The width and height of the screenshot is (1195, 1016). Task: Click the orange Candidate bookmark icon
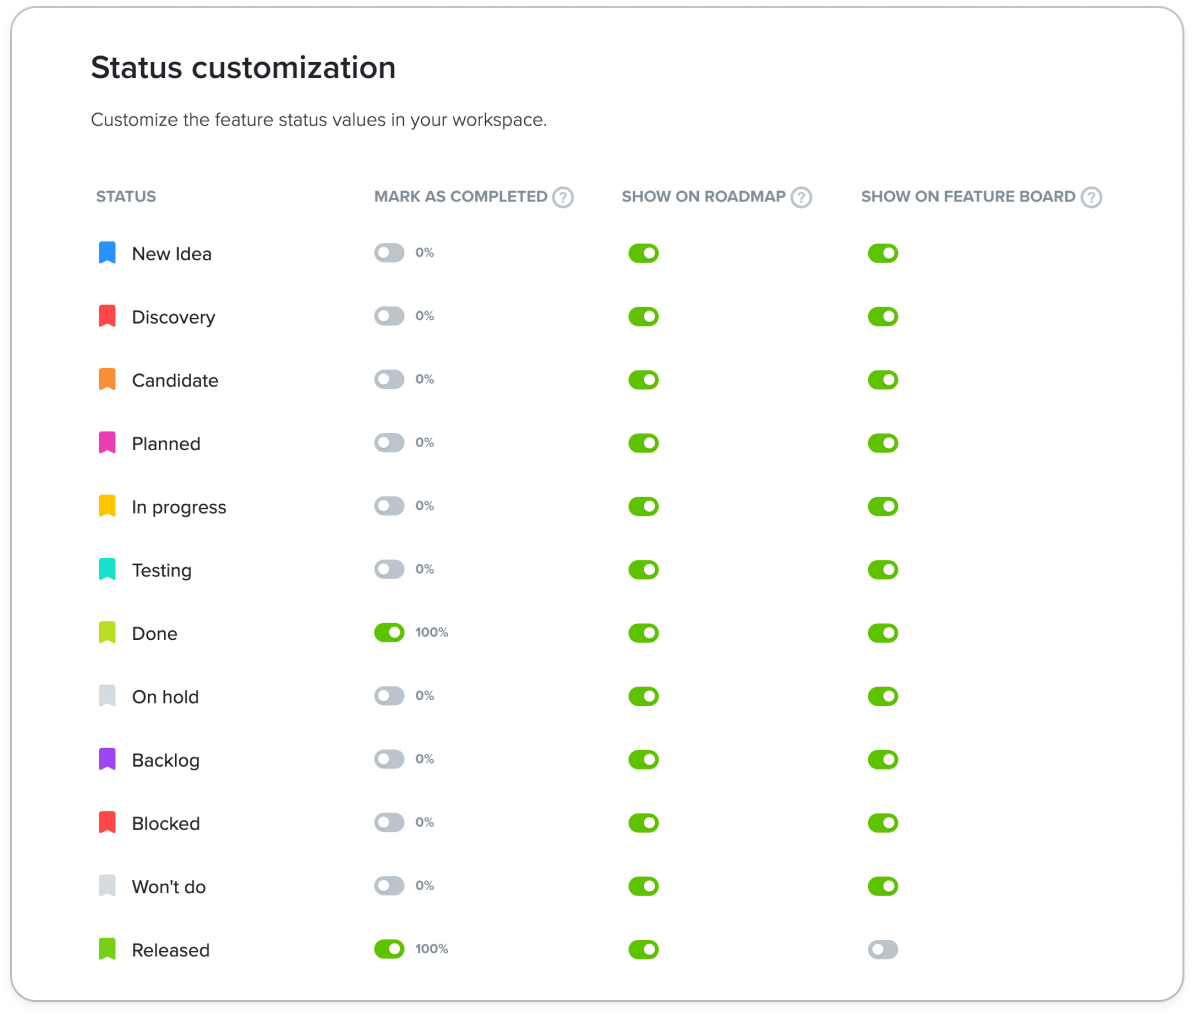(107, 380)
